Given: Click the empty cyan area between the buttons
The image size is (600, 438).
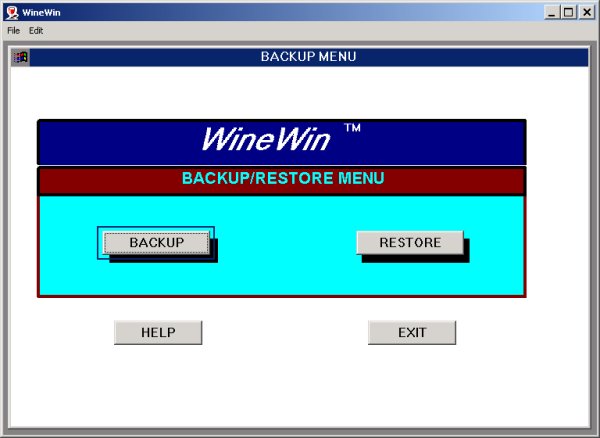Looking at the screenshot, I should (x=285, y=243).
